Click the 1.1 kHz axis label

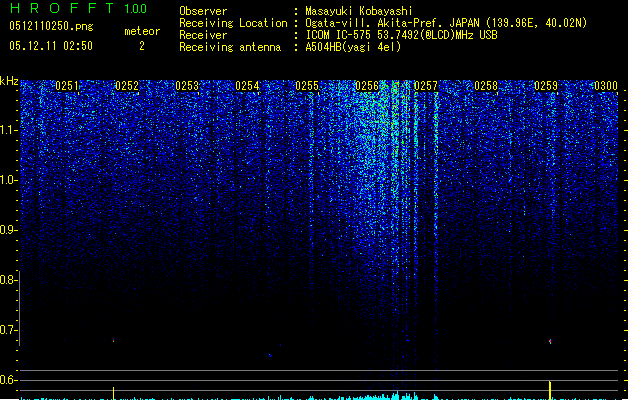[x=9, y=130]
